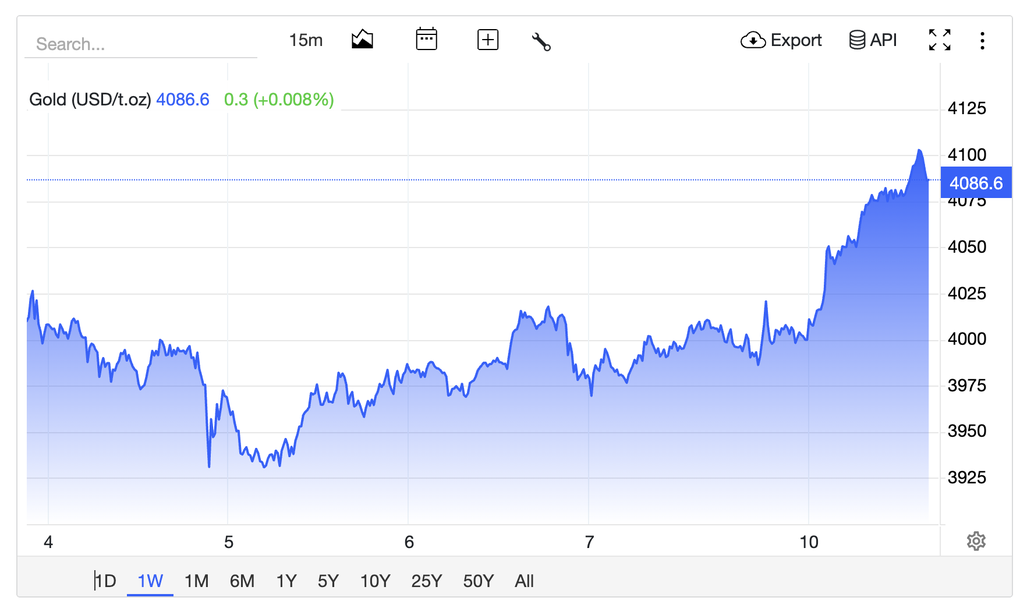Open the calendar date range icon
The image size is (1020, 615).
tap(426, 39)
